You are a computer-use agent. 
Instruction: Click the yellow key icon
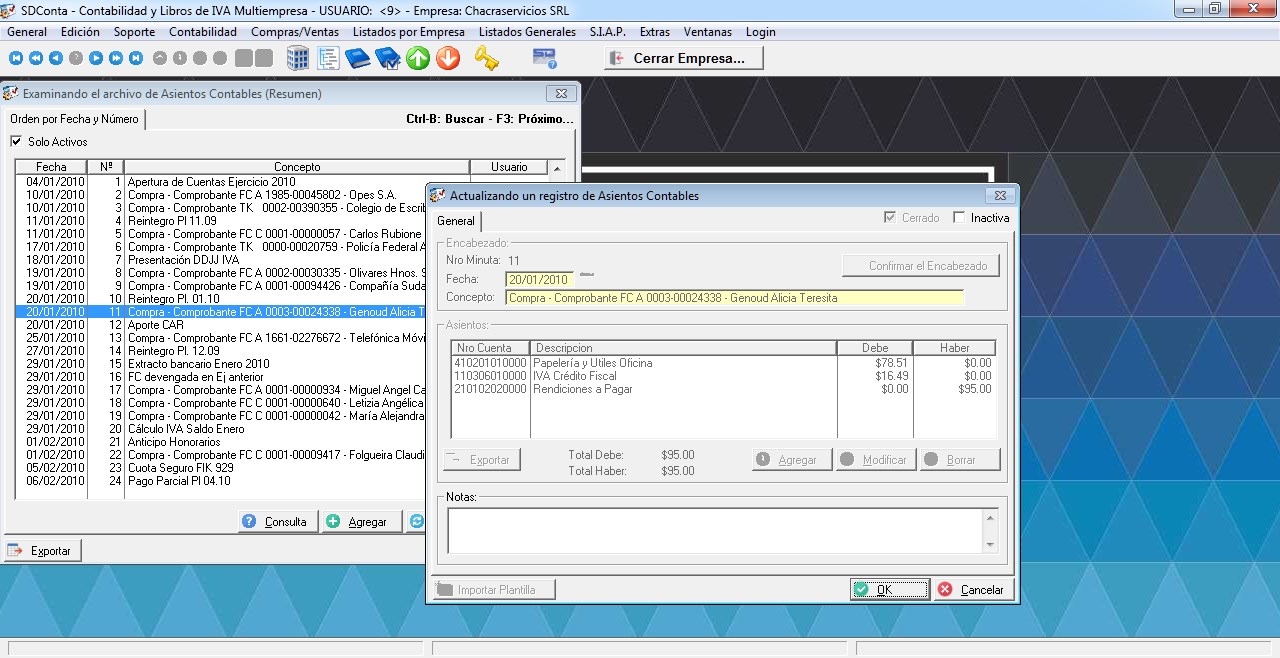coord(486,58)
